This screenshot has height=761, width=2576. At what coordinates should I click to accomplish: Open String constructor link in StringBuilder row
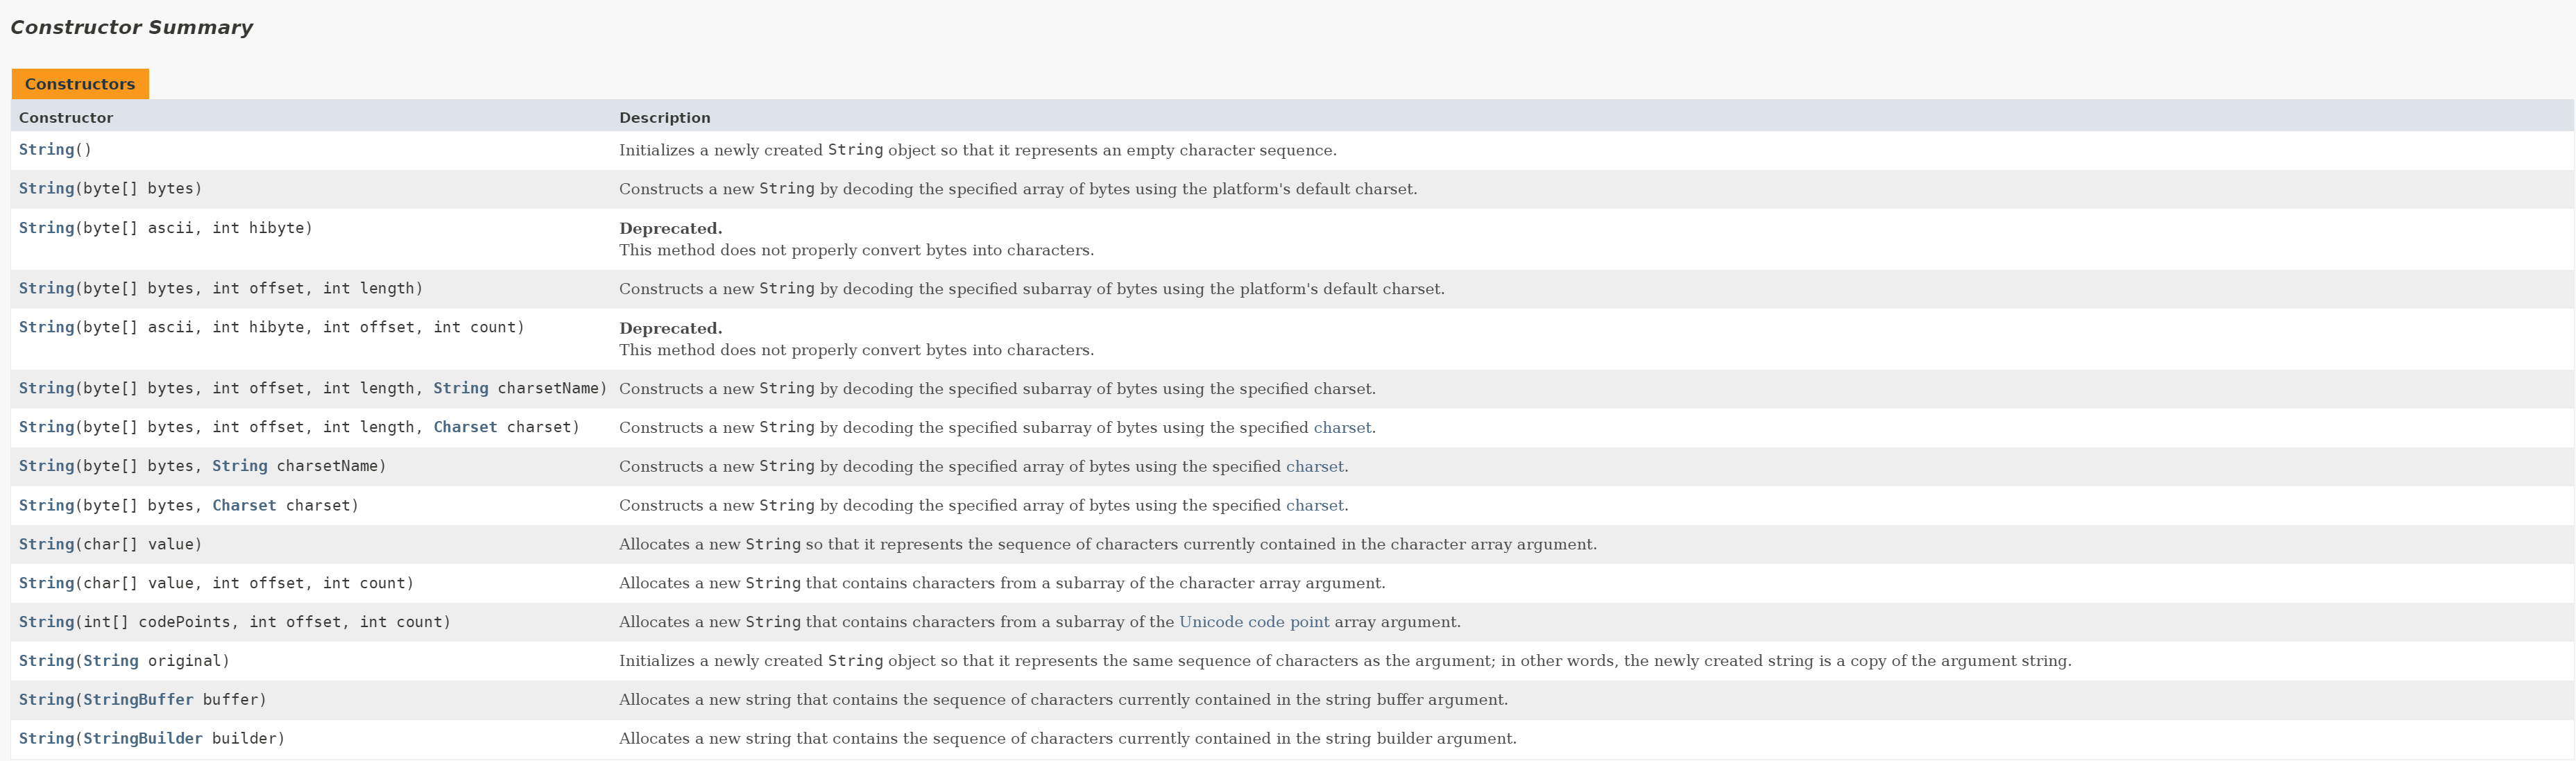pyautogui.click(x=46, y=738)
